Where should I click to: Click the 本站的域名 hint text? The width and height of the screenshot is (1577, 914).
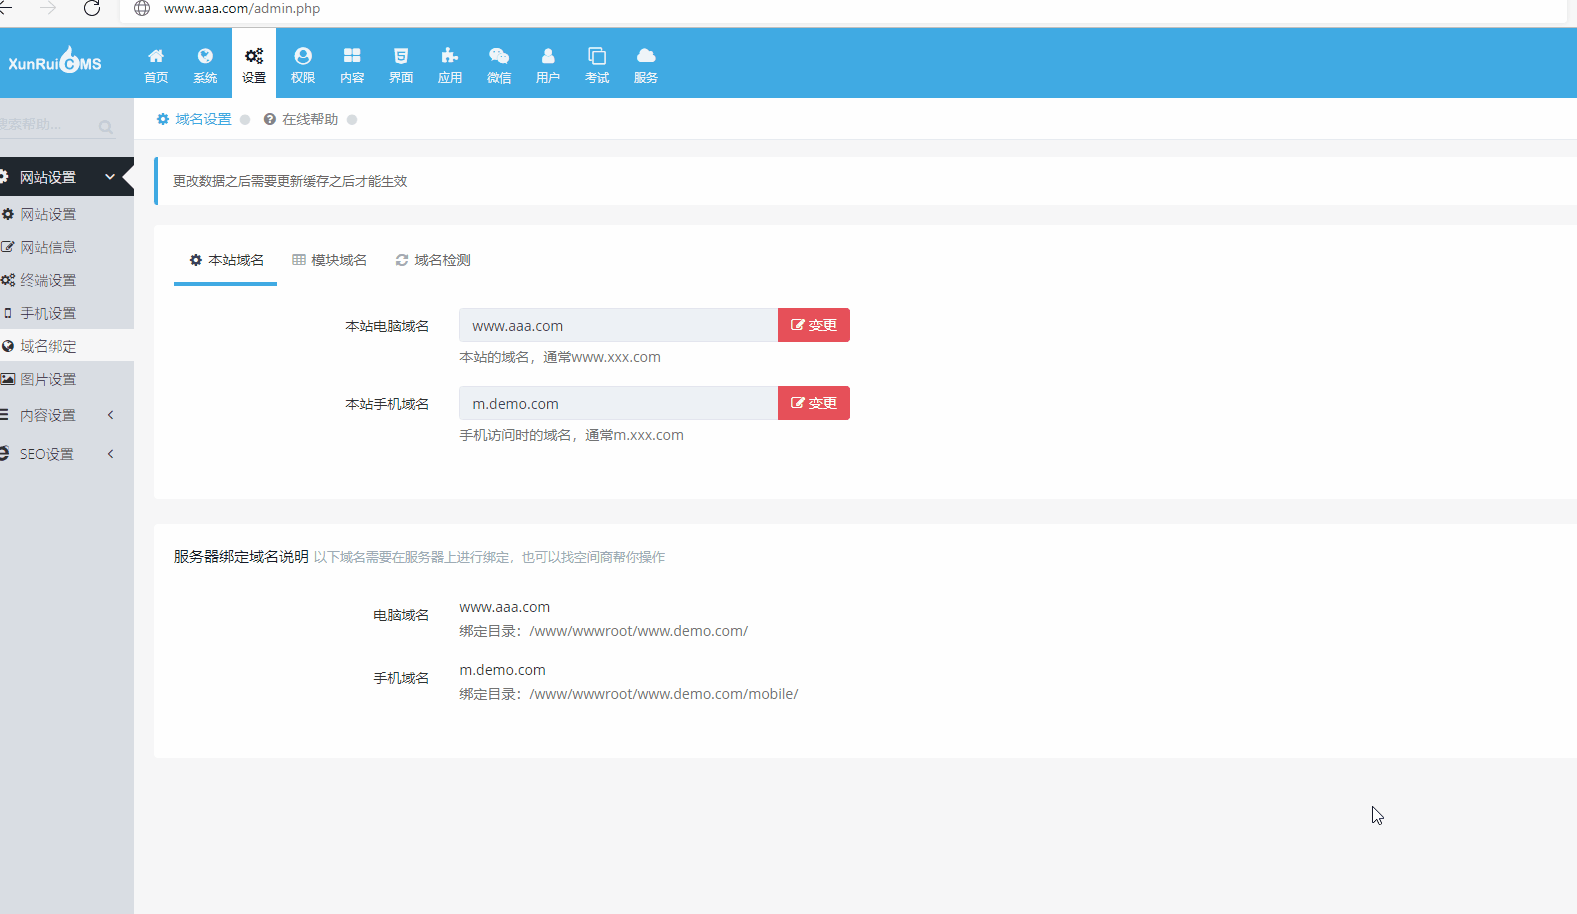point(560,357)
